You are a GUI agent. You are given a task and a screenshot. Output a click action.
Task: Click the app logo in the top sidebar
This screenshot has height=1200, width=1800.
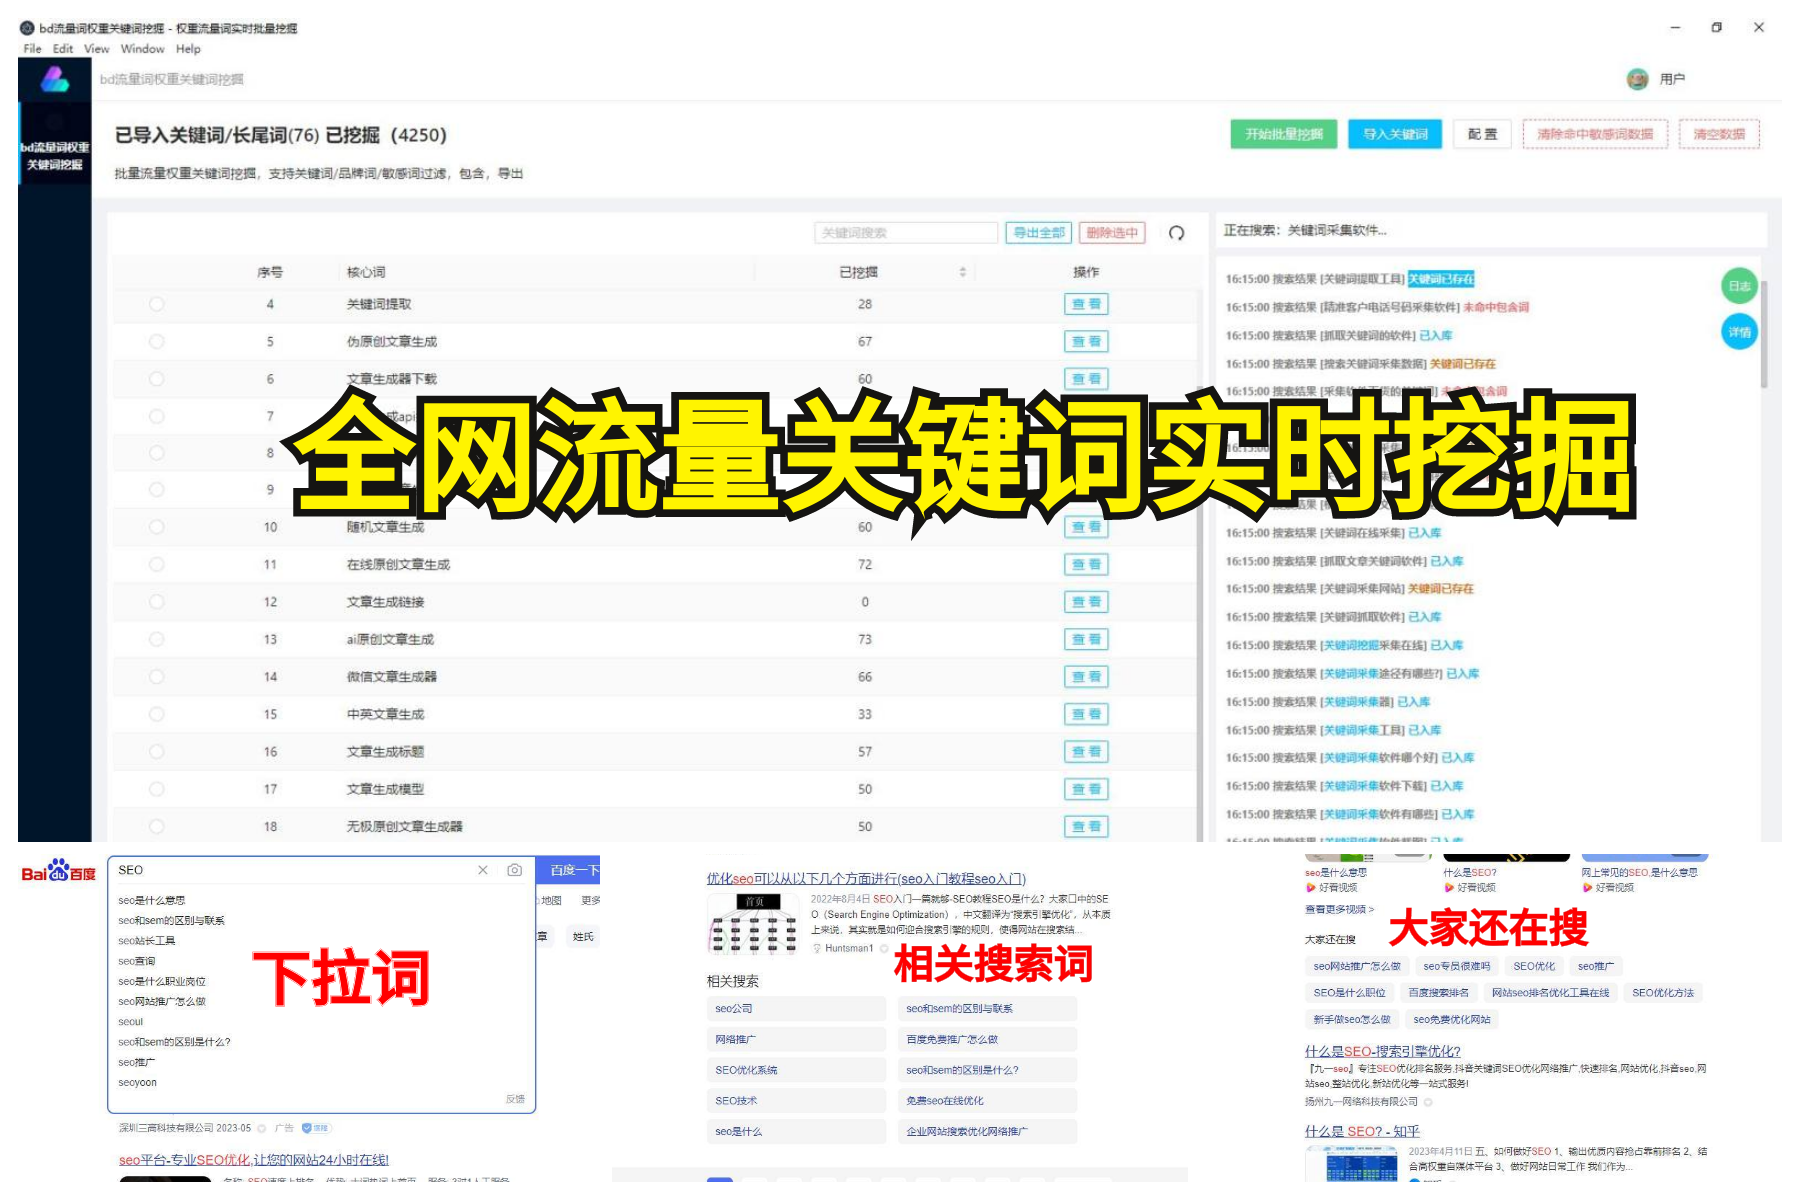coord(55,80)
